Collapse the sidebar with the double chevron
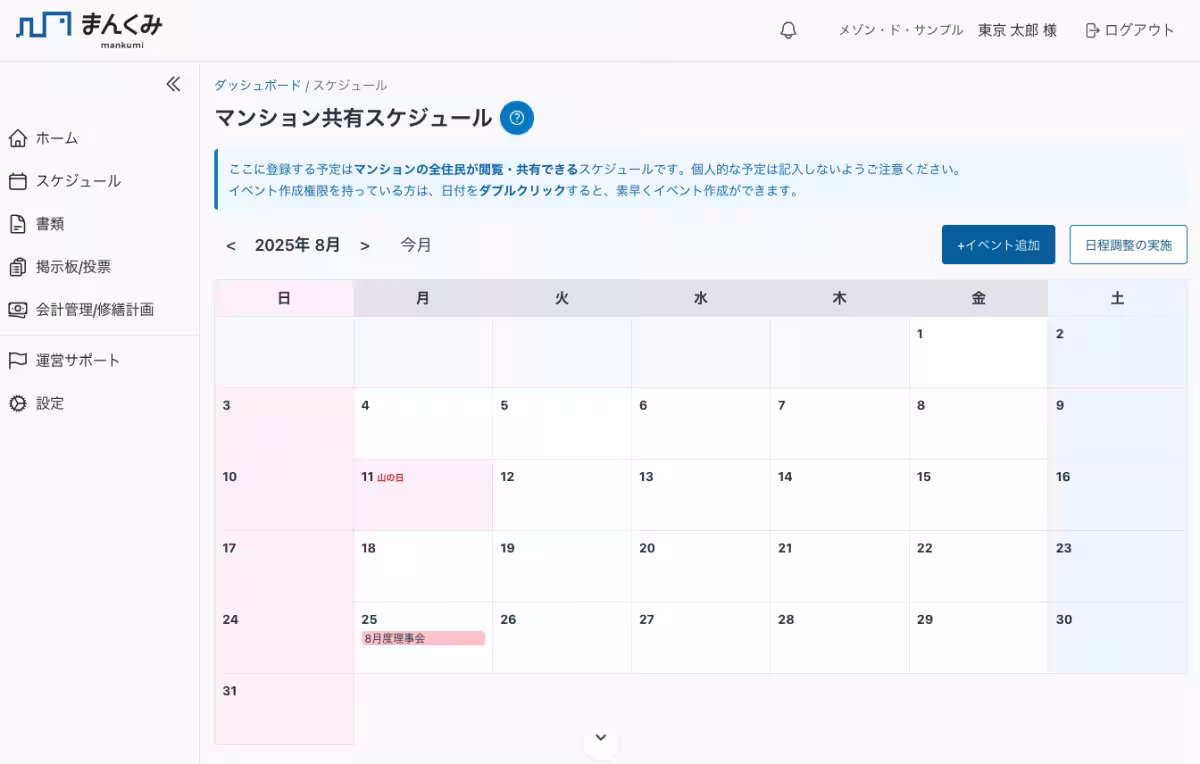 172,84
